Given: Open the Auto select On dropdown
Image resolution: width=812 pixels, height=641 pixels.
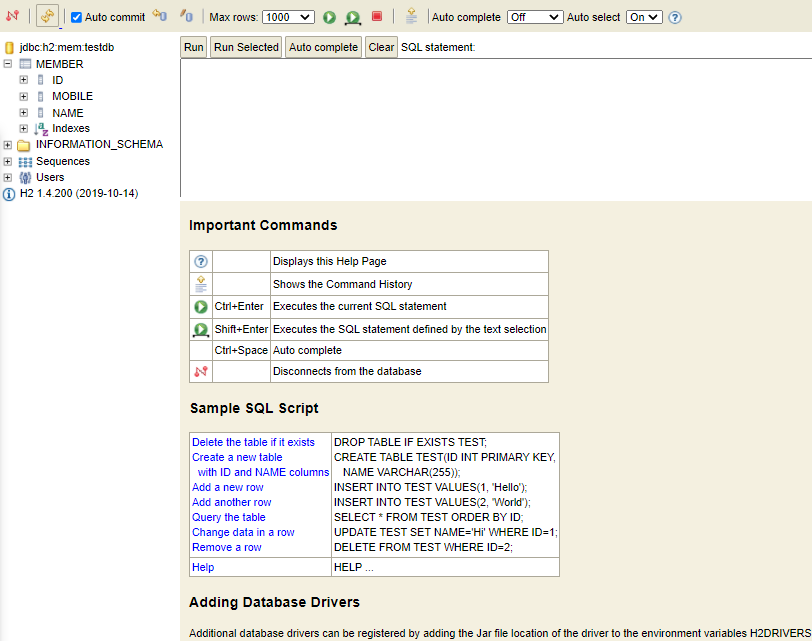Looking at the screenshot, I should tap(644, 17).
